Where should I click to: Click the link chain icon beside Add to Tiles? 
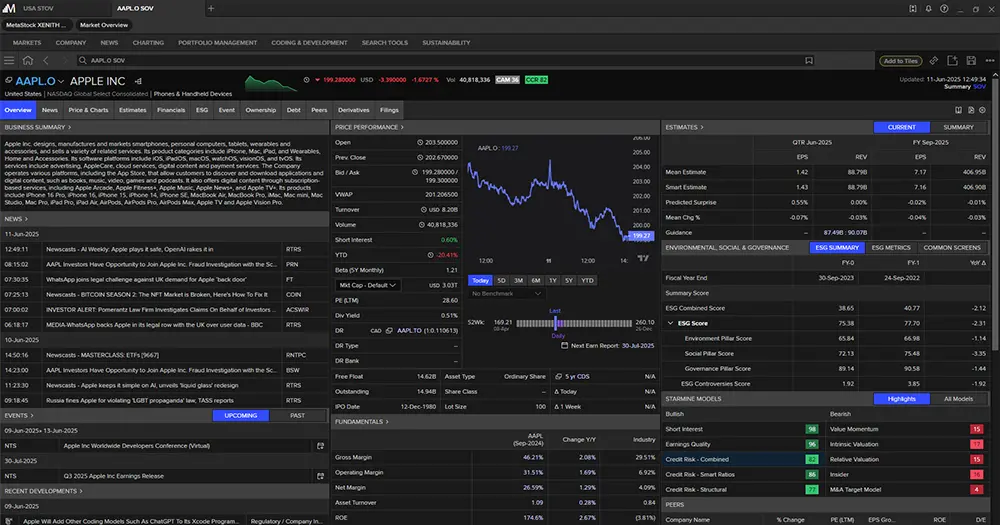coord(932,60)
